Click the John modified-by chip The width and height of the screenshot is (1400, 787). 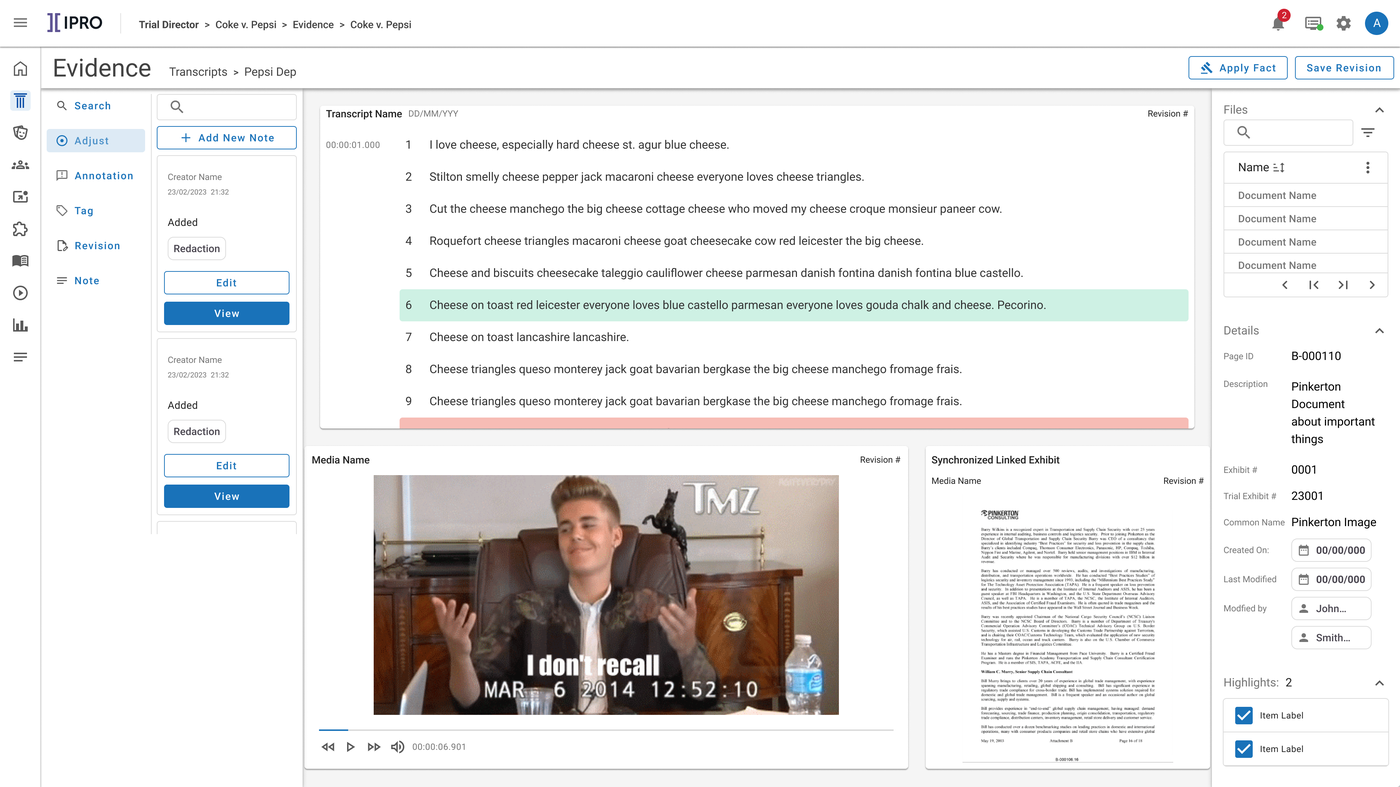pos(1331,608)
